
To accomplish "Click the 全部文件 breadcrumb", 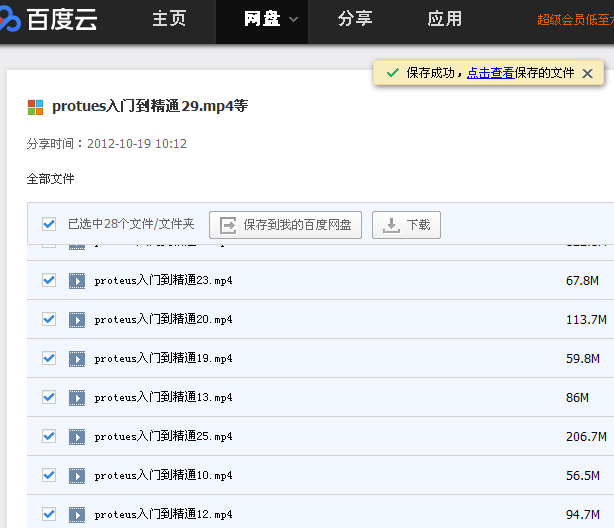I will click(x=51, y=179).
